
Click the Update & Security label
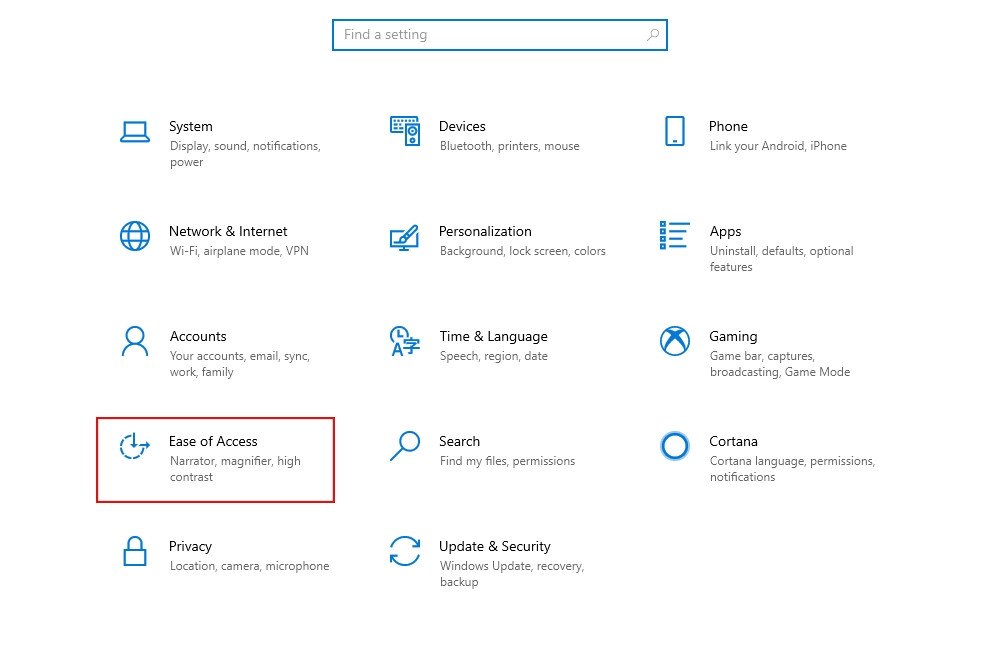coord(495,546)
